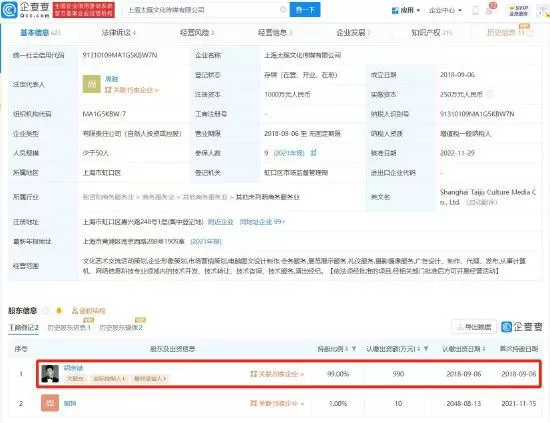Expand the 企业中心 dropdown menu
Viewport: 550px width, 423px height.
pyautogui.click(x=445, y=11)
